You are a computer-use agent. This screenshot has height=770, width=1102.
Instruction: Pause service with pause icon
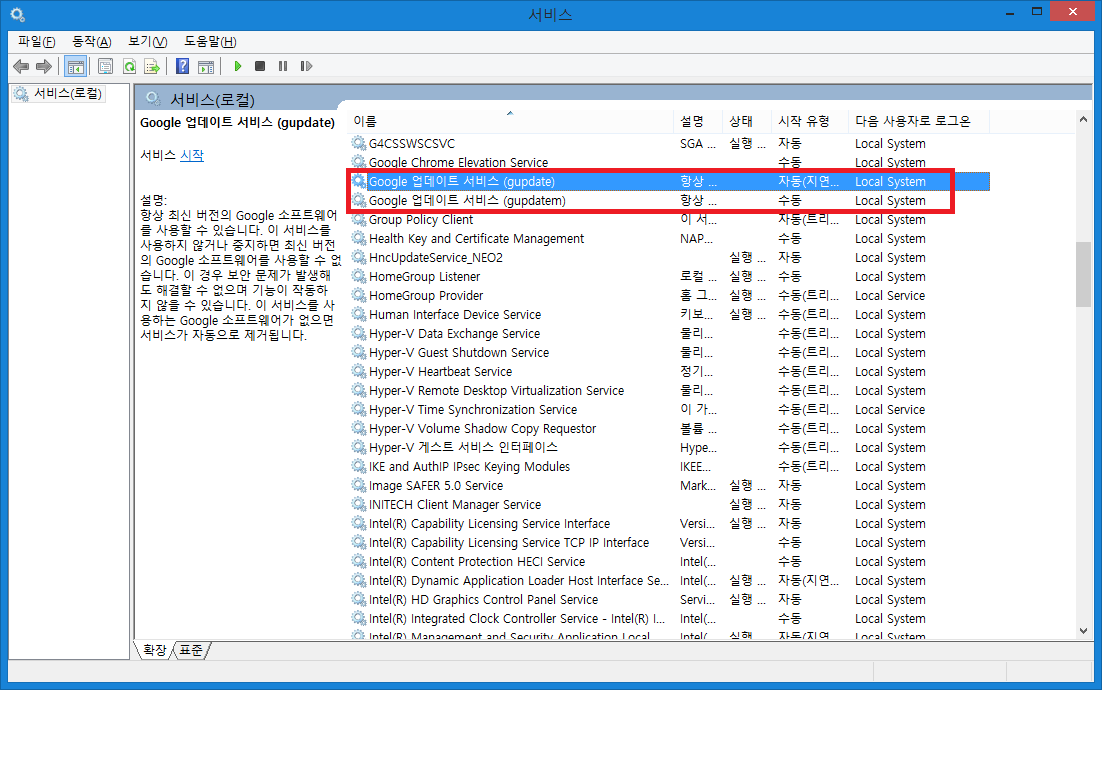[283, 66]
